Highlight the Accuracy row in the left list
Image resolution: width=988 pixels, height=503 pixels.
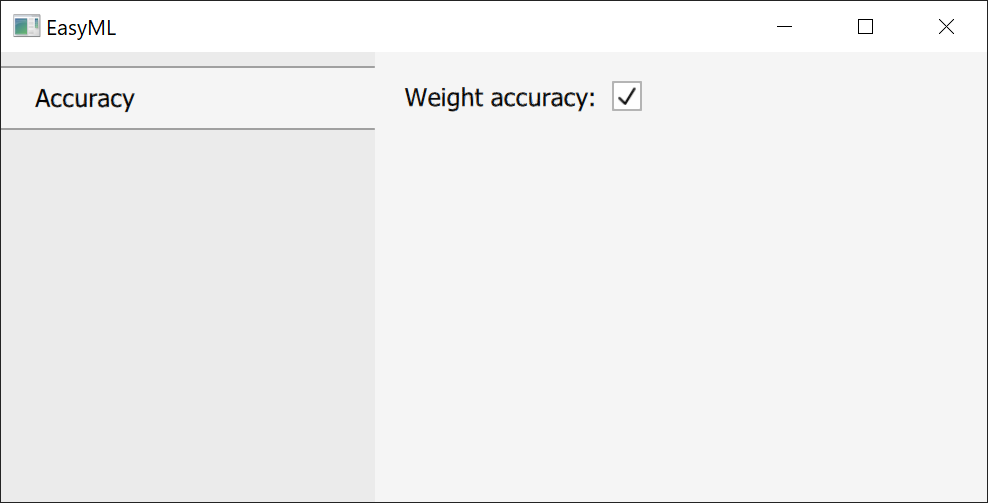(x=187, y=98)
